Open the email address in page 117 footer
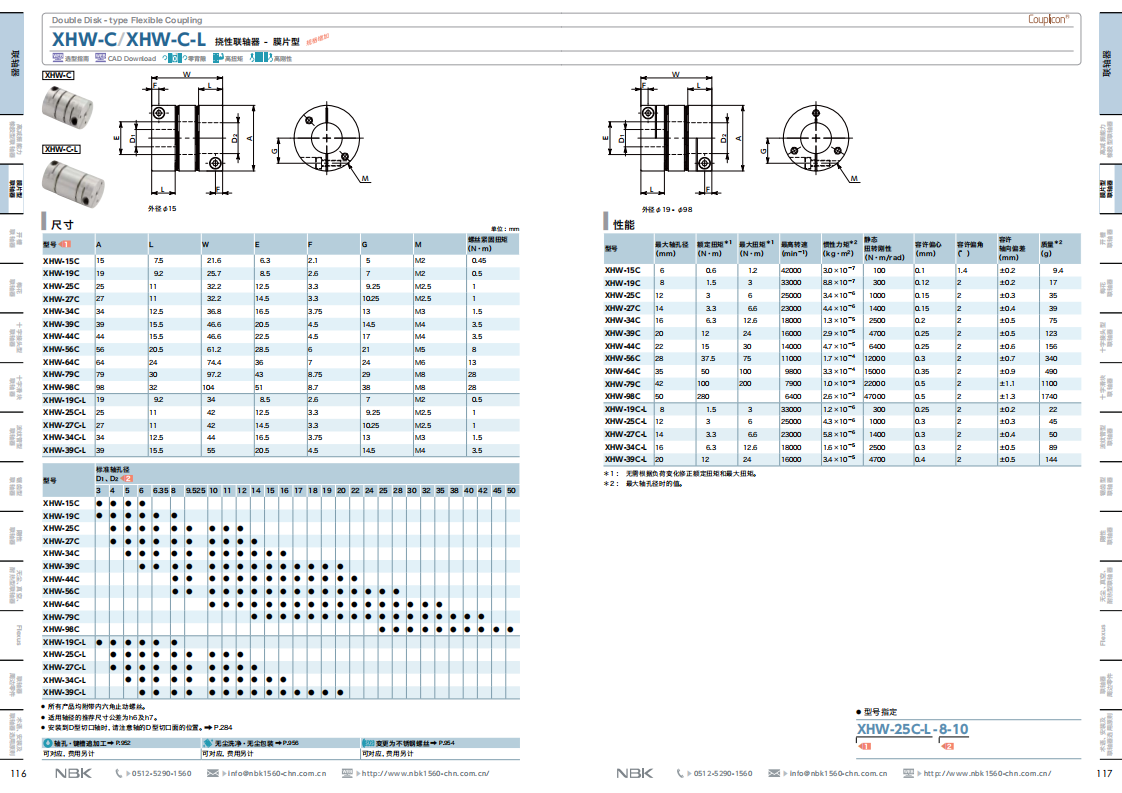This screenshot has width=1122, height=793. 838,774
